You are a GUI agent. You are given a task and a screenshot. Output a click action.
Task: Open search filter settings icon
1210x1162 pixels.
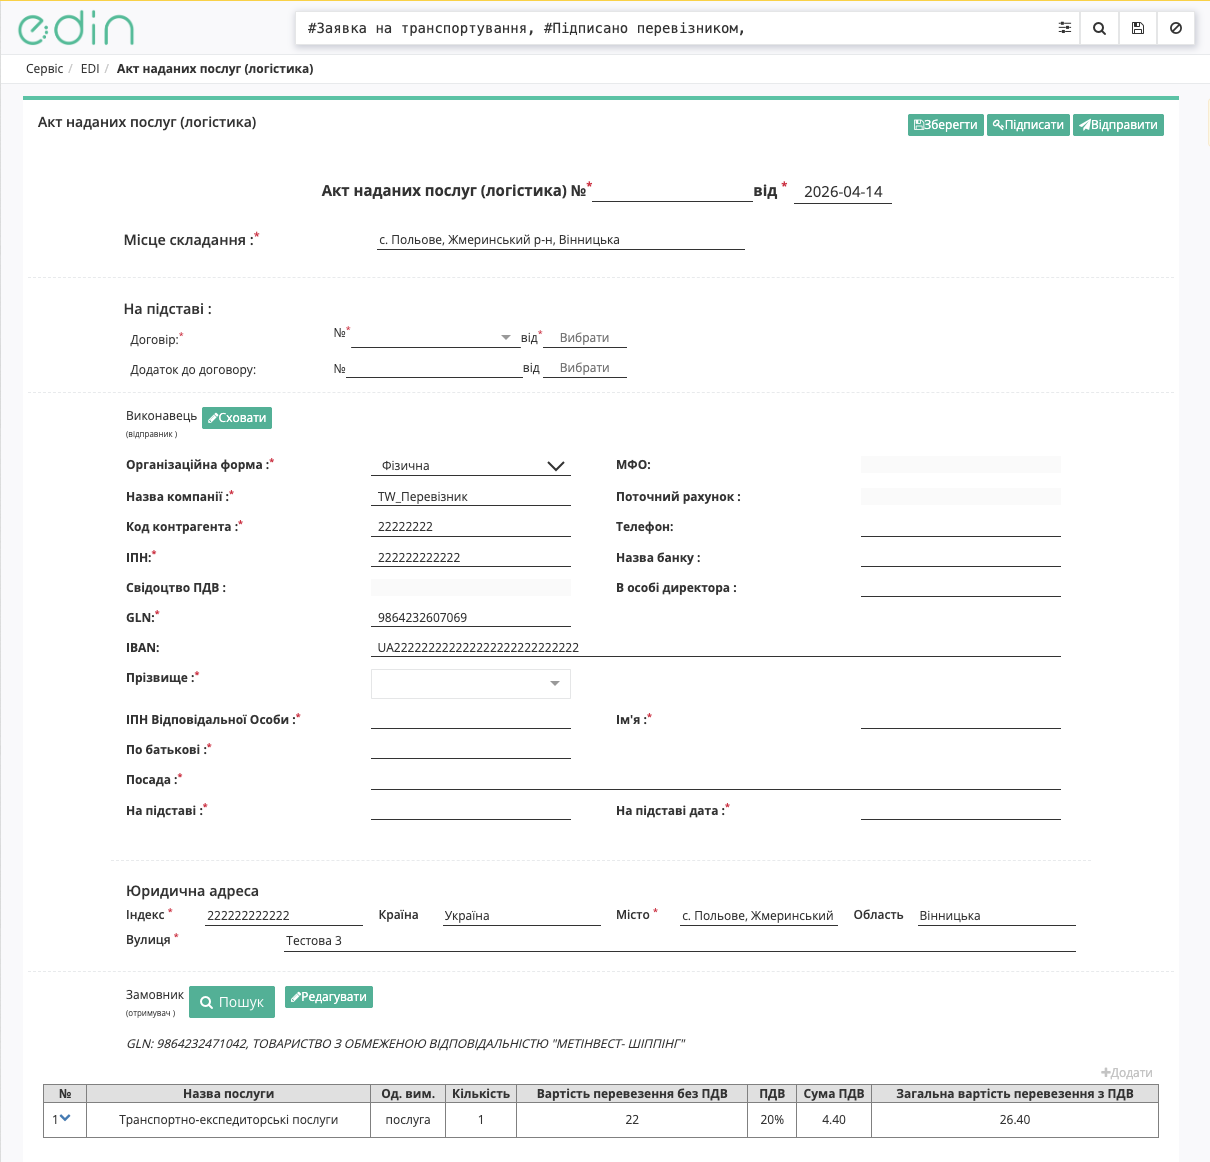tap(1065, 28)
